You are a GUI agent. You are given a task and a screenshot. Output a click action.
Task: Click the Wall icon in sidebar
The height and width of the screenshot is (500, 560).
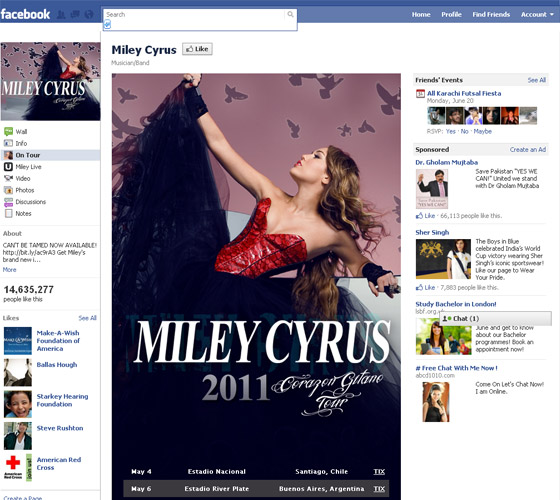pyautogui.click(x=8, y=131)
